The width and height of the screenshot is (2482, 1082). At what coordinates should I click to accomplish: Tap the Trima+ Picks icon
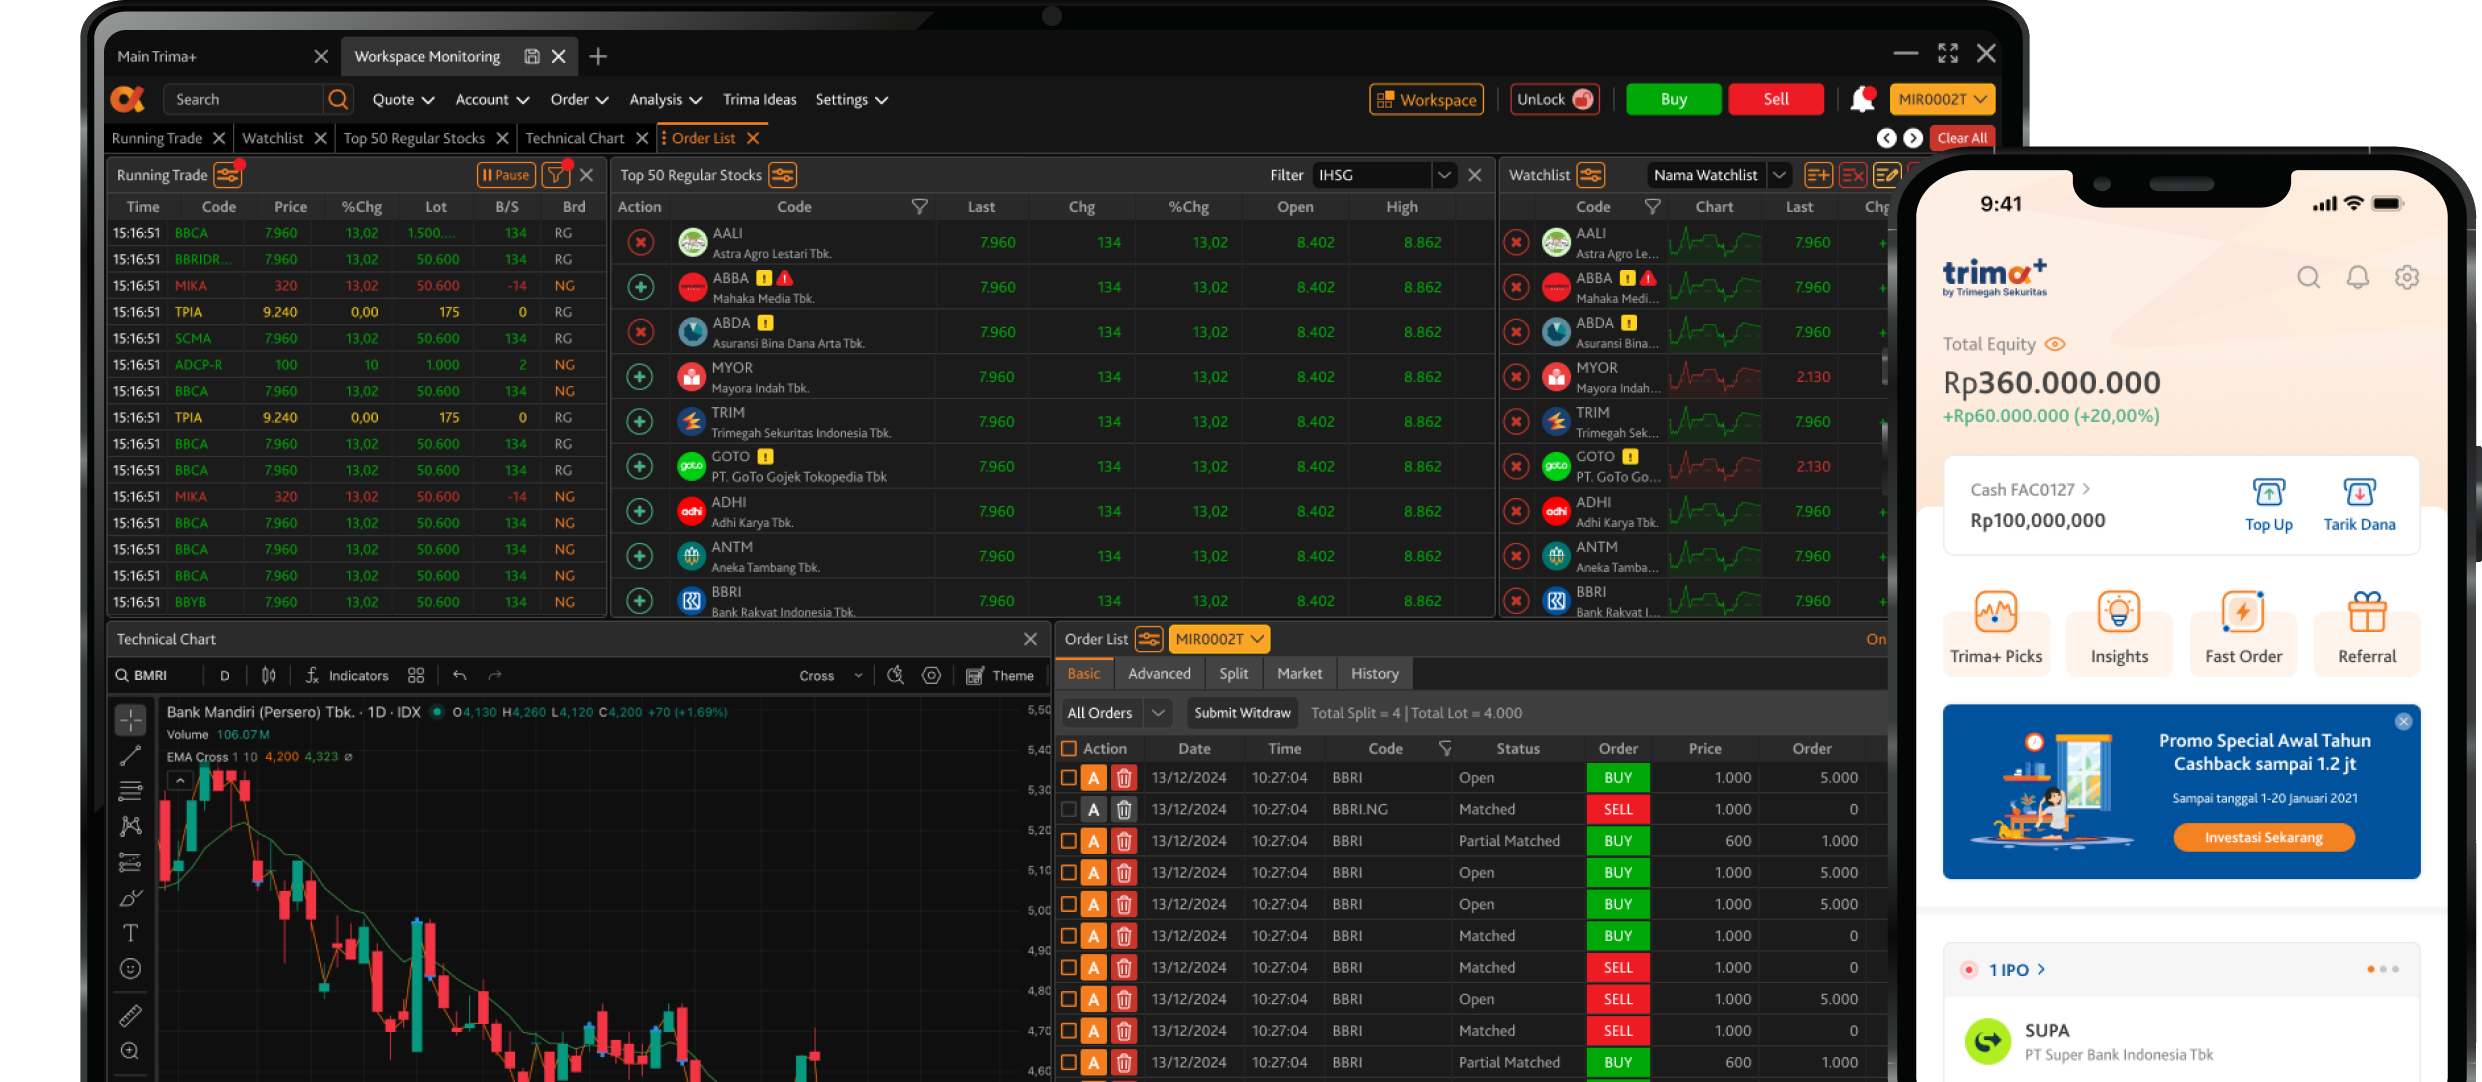(x=1995, y=611)
